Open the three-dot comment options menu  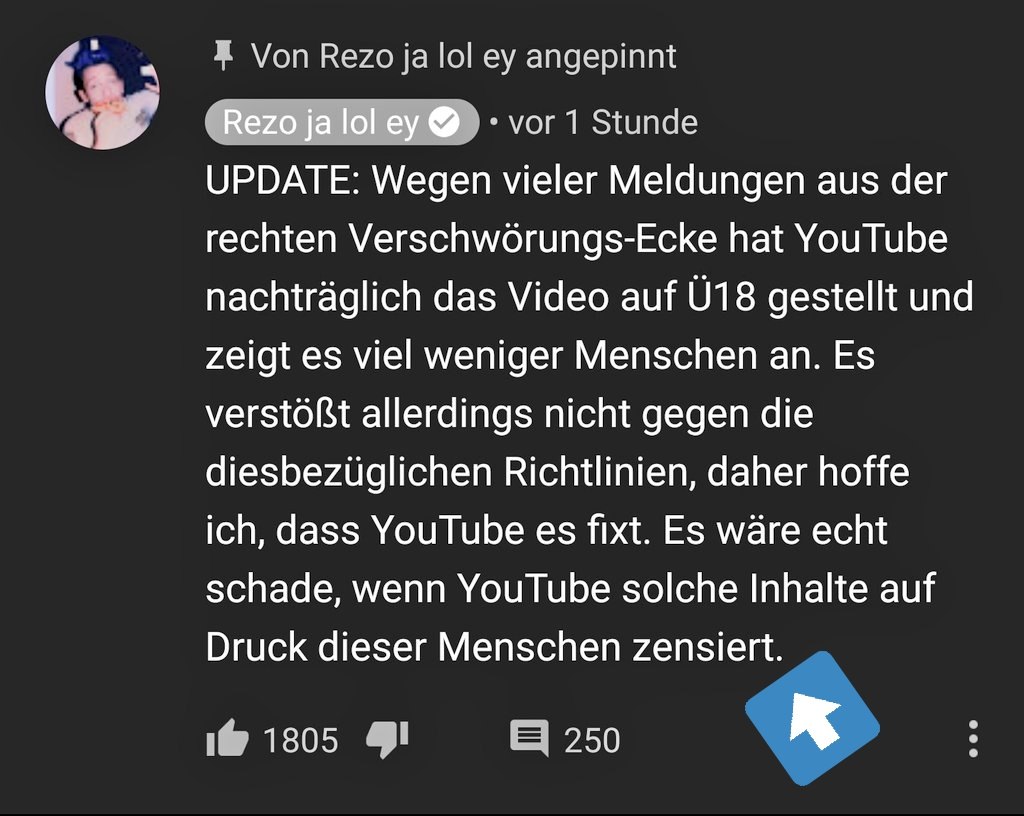click(x=973, y=739)
